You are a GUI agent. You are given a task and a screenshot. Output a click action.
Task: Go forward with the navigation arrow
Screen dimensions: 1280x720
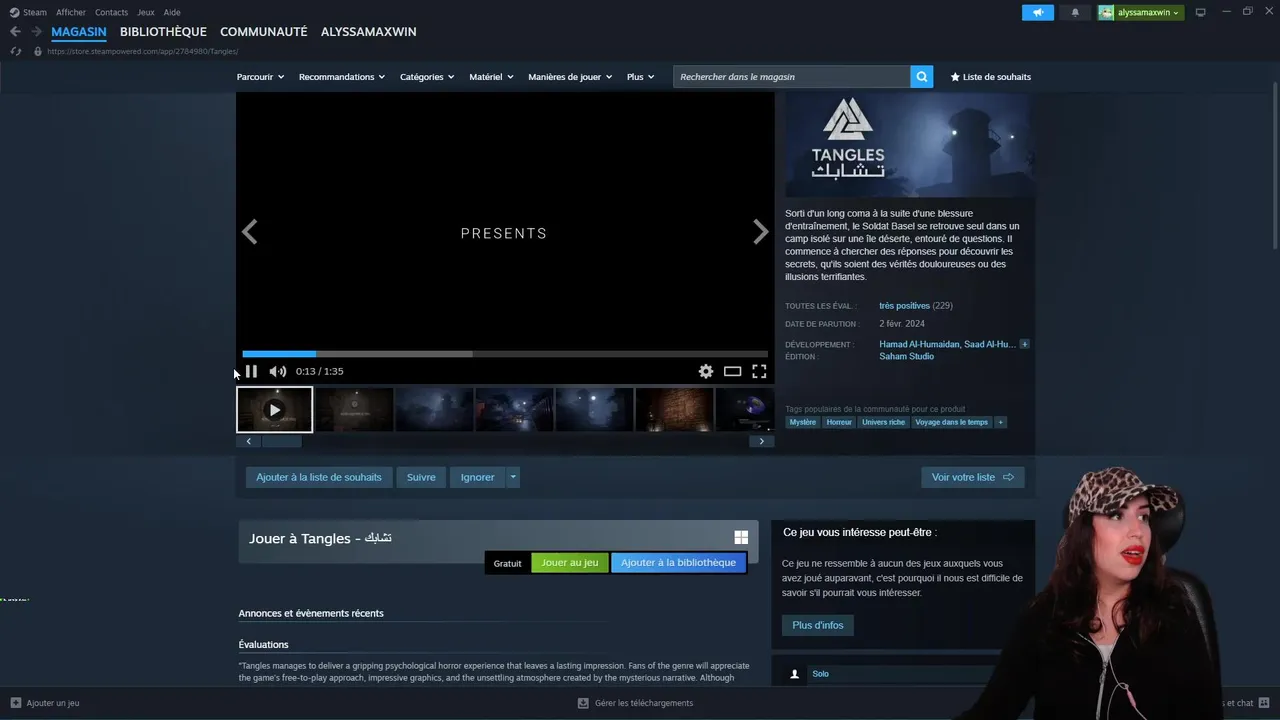click(36, 32)
